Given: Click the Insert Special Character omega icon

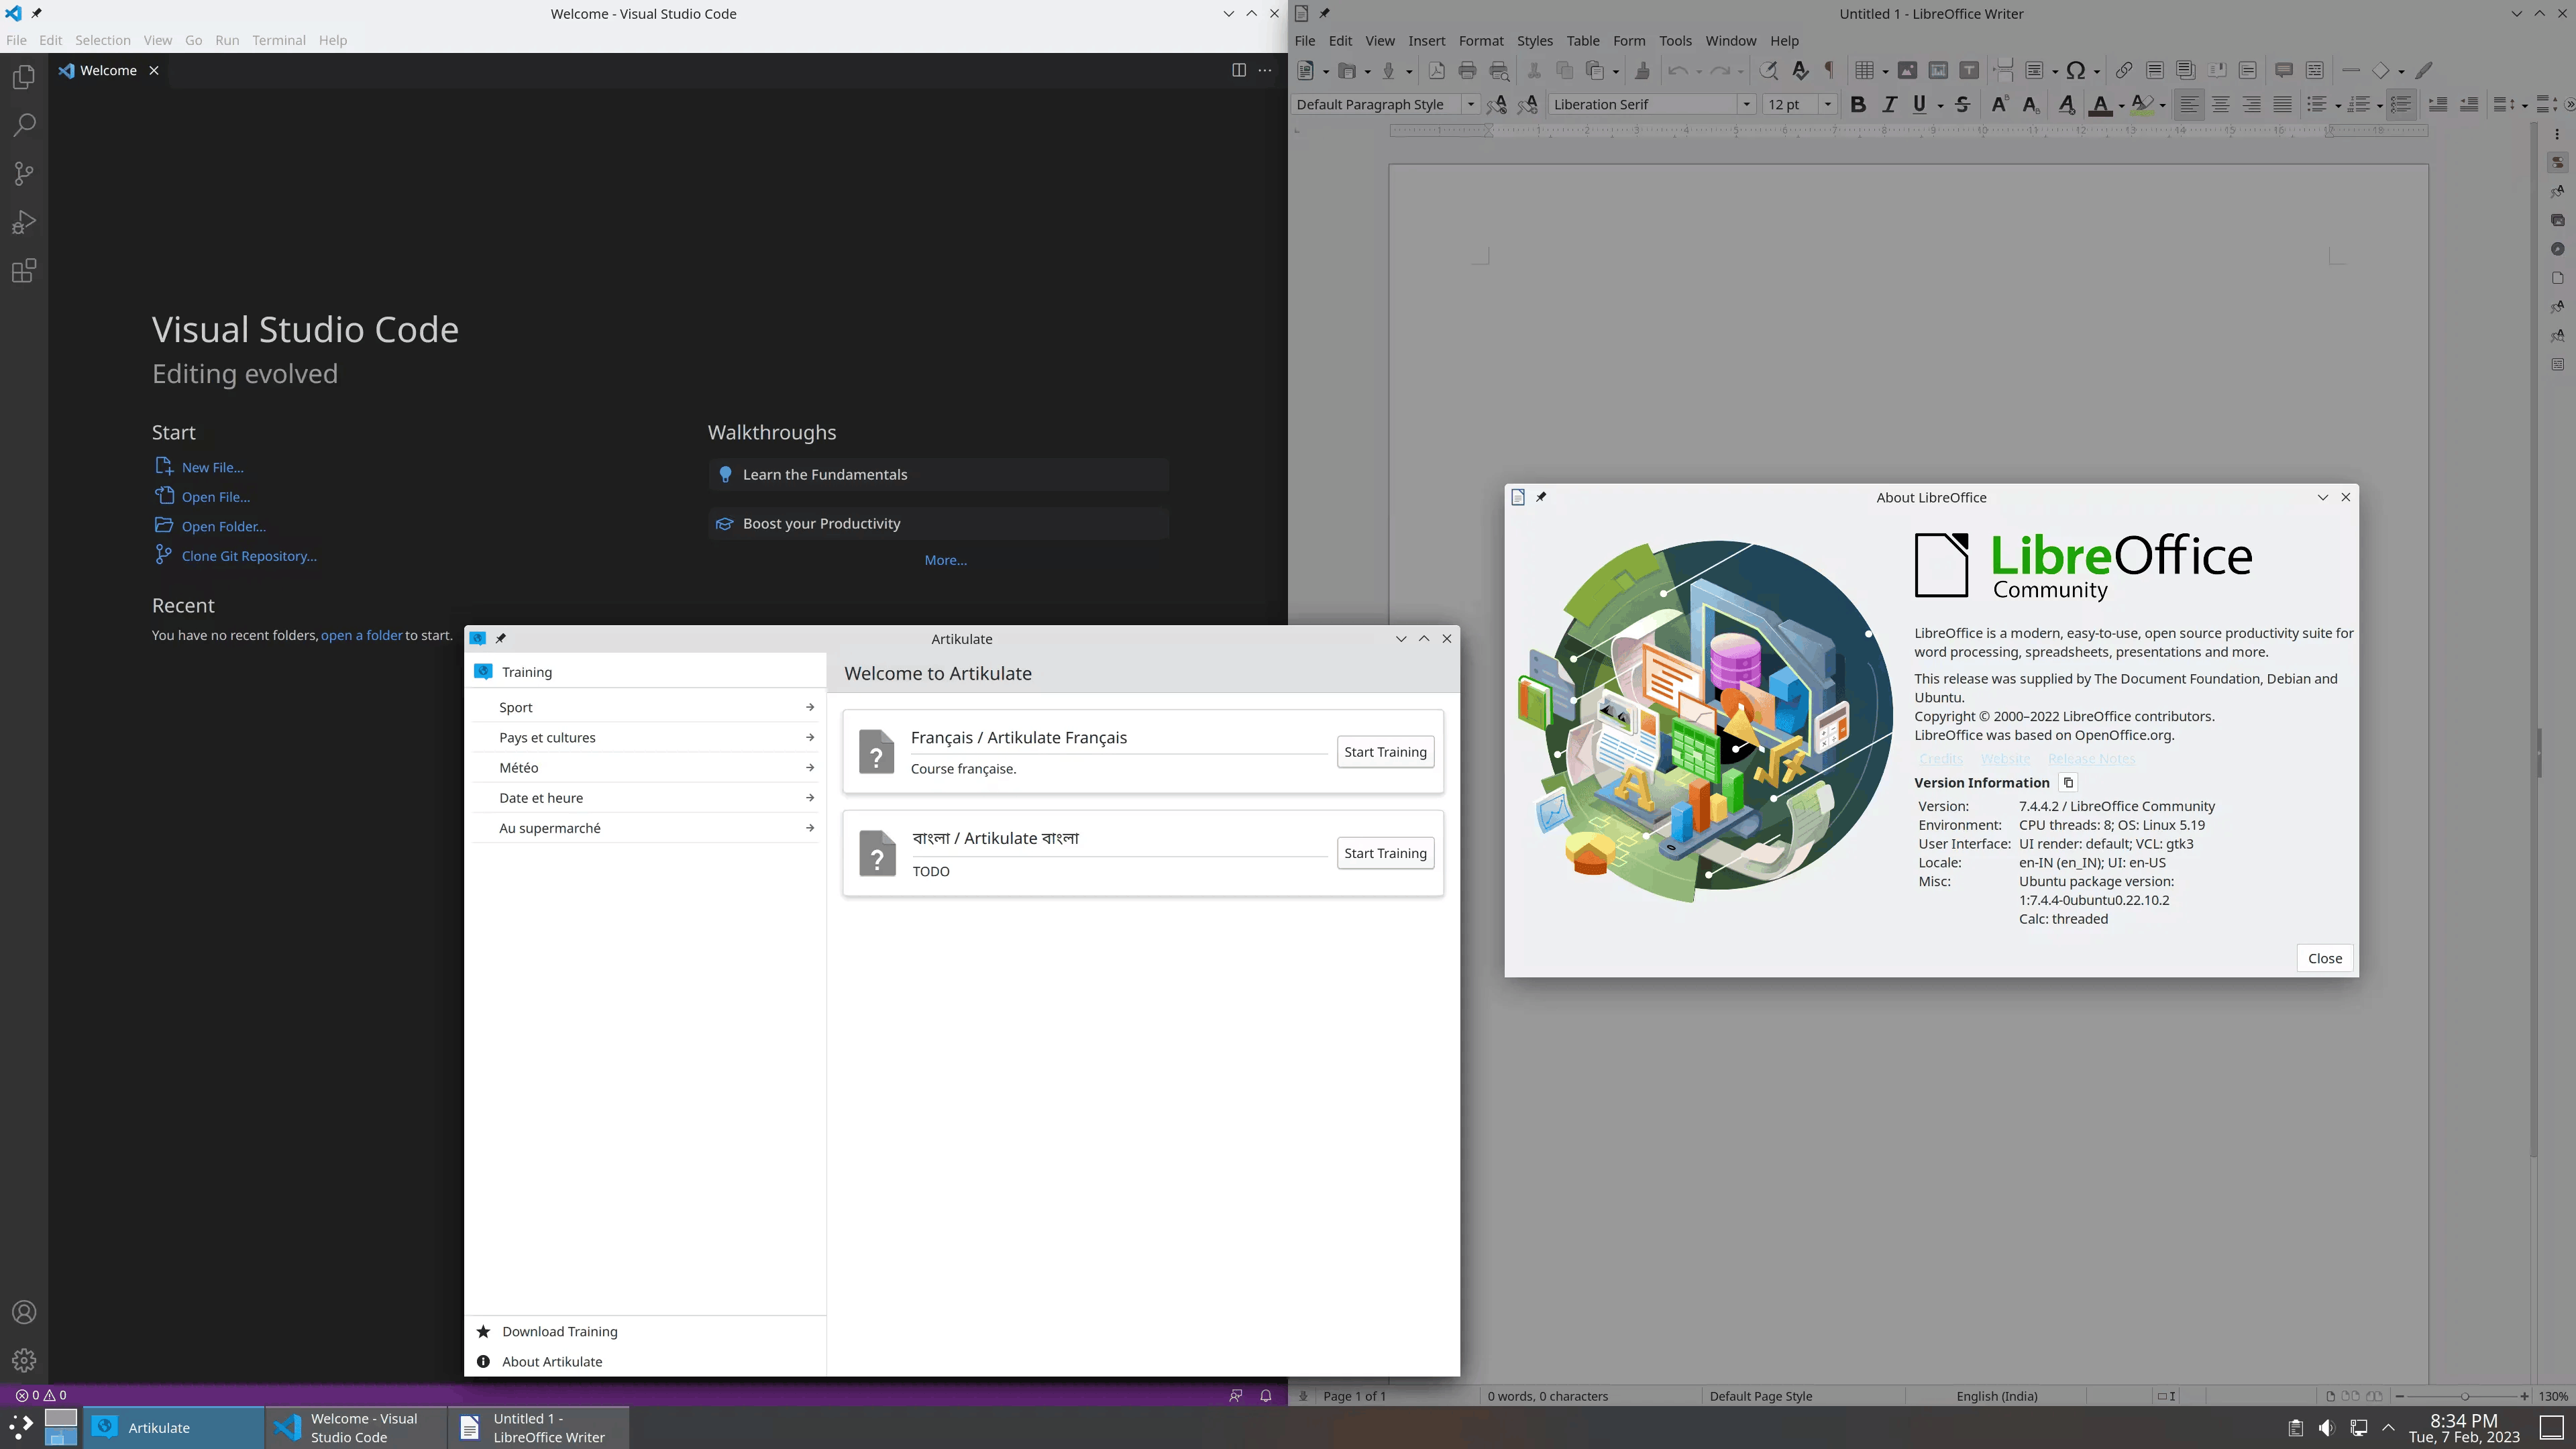Looking at the screenshot, I should pyautogui.click(x=2076, y=70).
